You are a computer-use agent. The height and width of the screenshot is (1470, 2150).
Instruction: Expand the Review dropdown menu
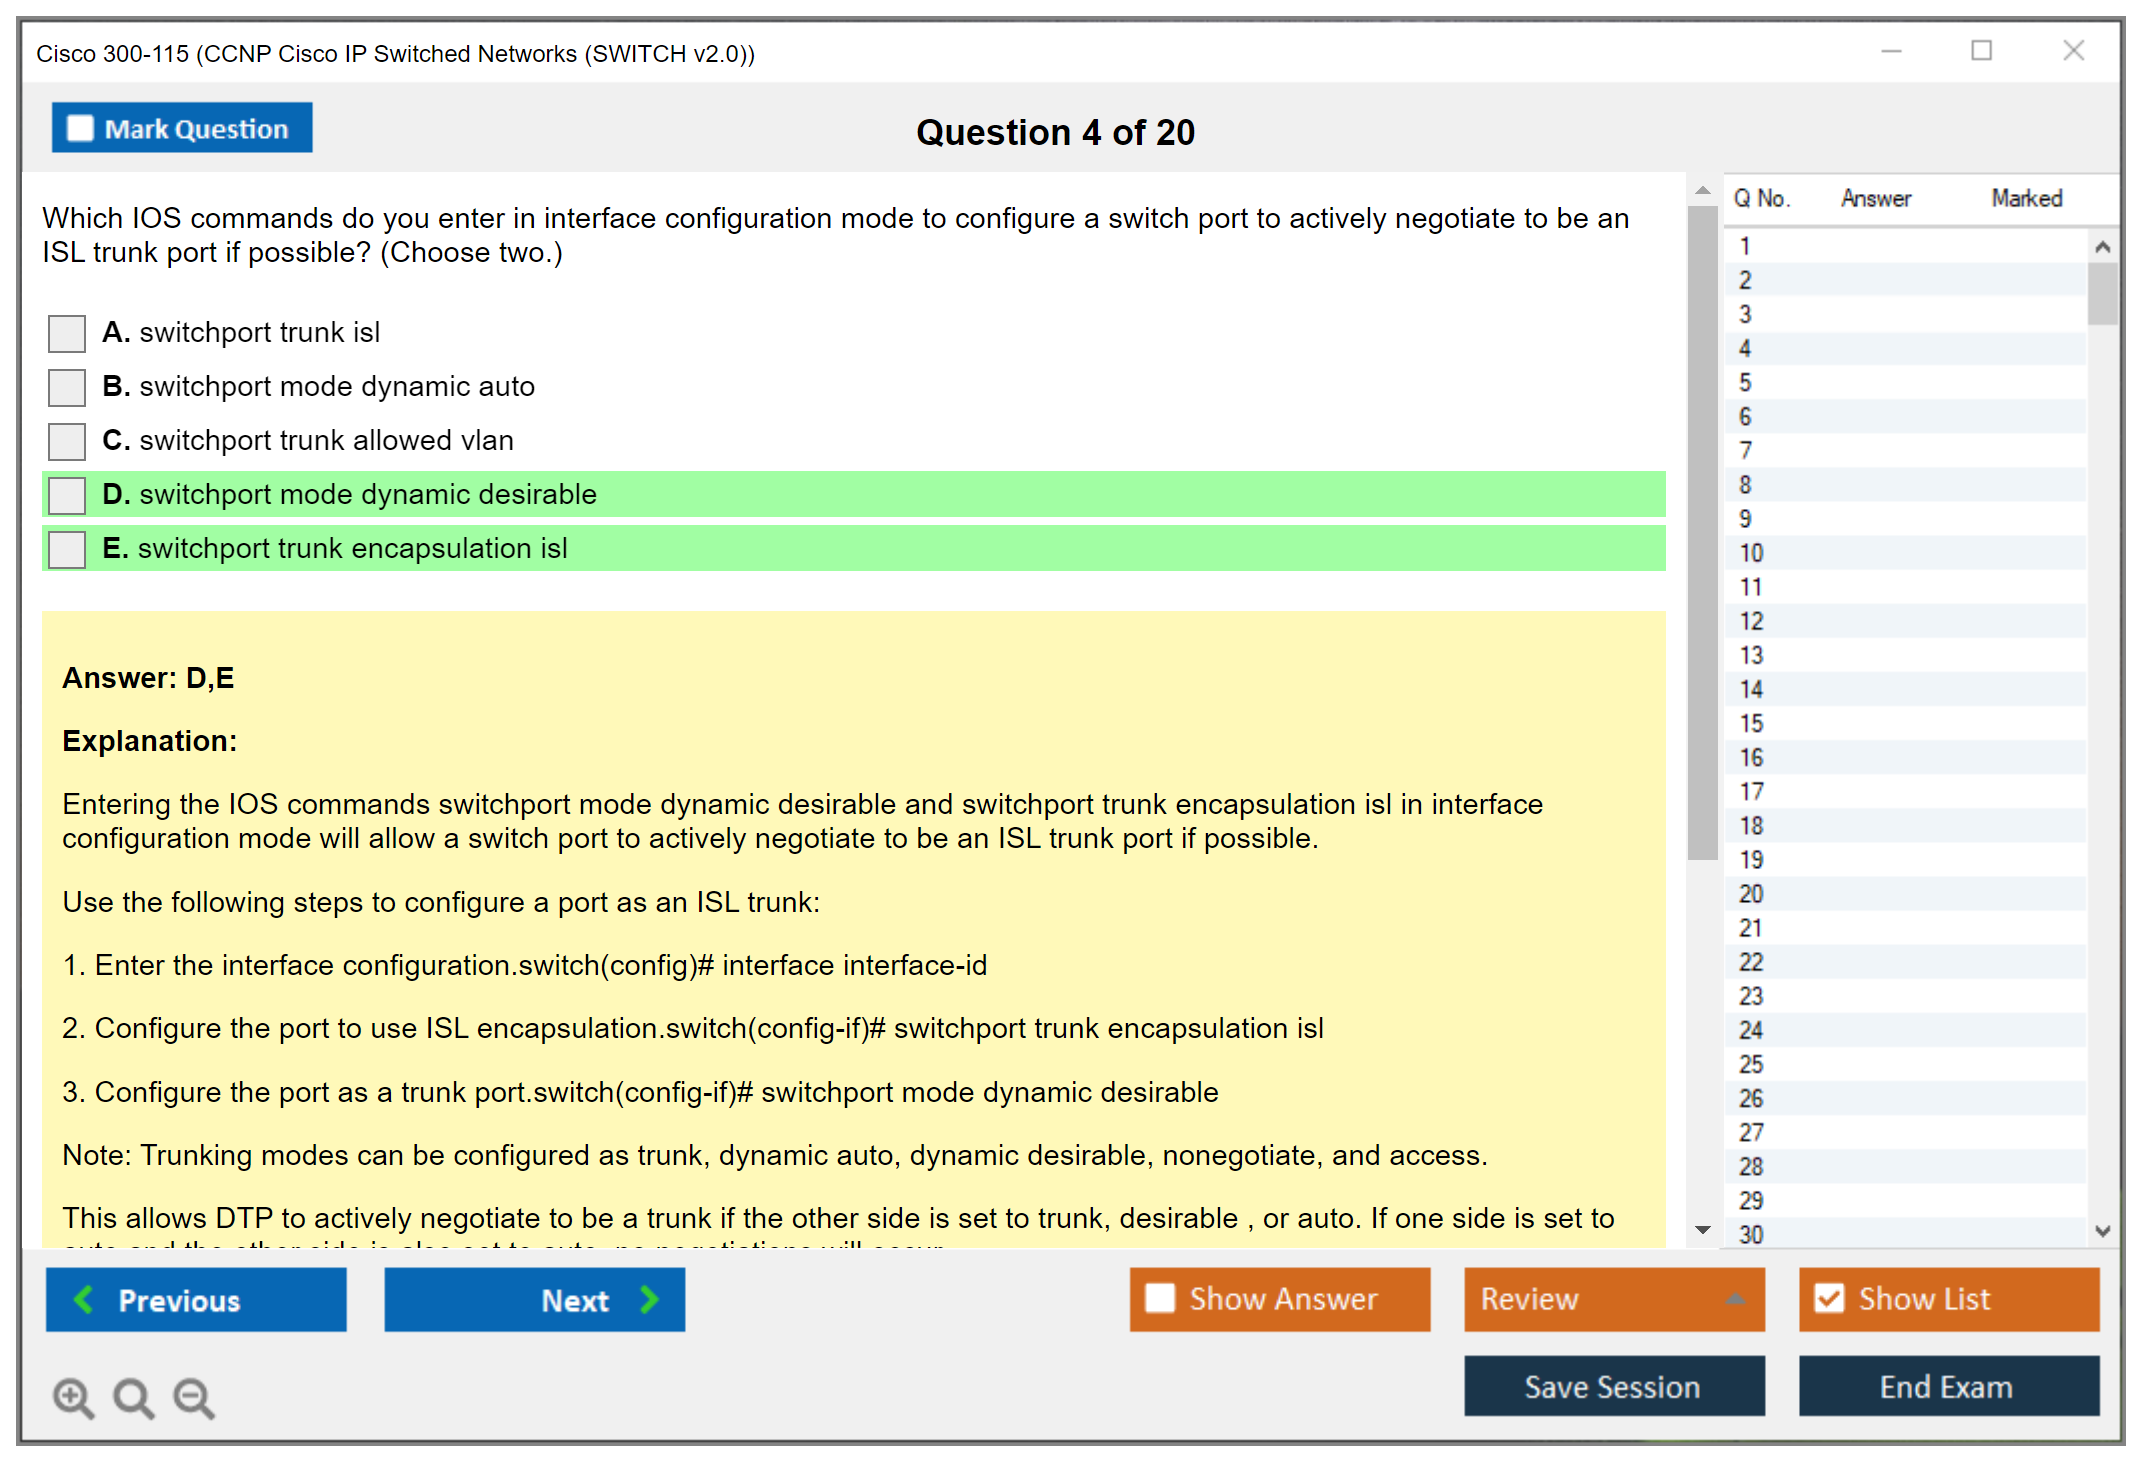[1735, 1299]
